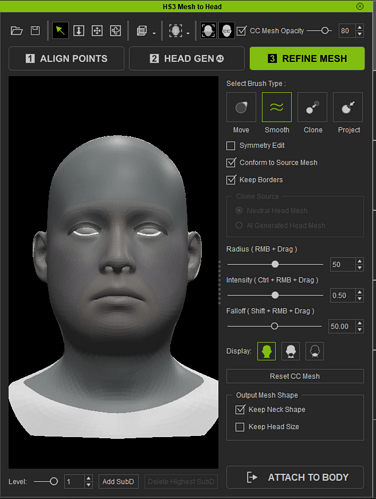Uncheck Conform to Source Mesh
This screenshot has width=376, height=499.
(230, 163)
